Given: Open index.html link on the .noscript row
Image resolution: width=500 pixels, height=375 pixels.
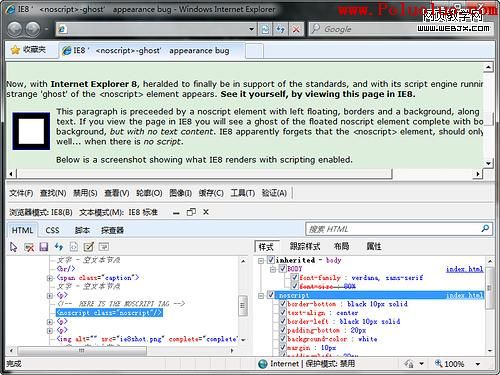Looking at the screenshot, I should (465, 295).
